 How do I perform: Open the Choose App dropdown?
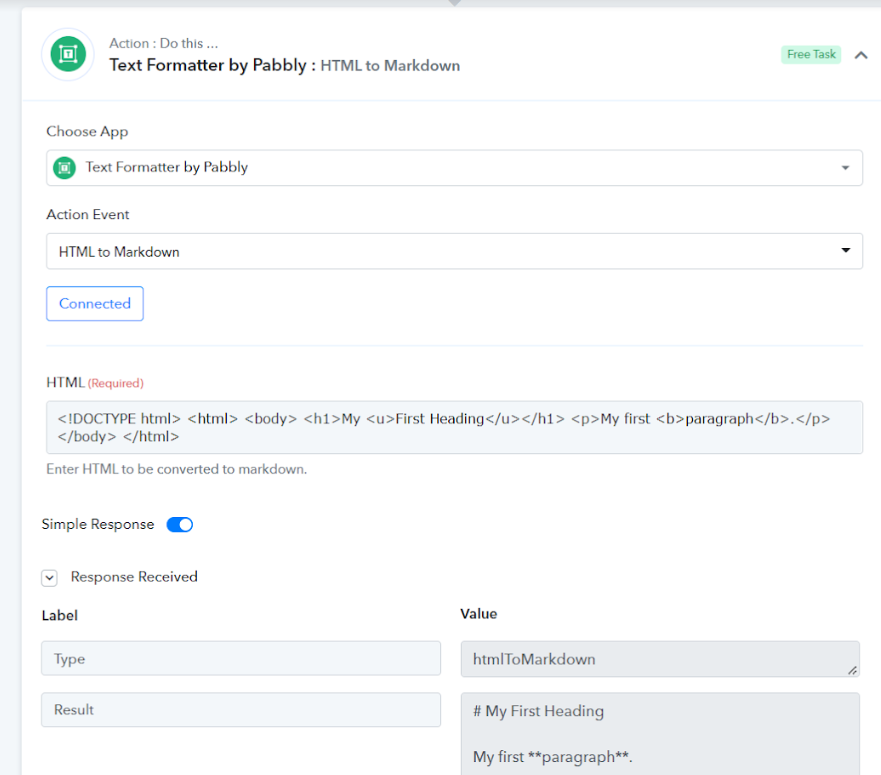coord(454,167)
